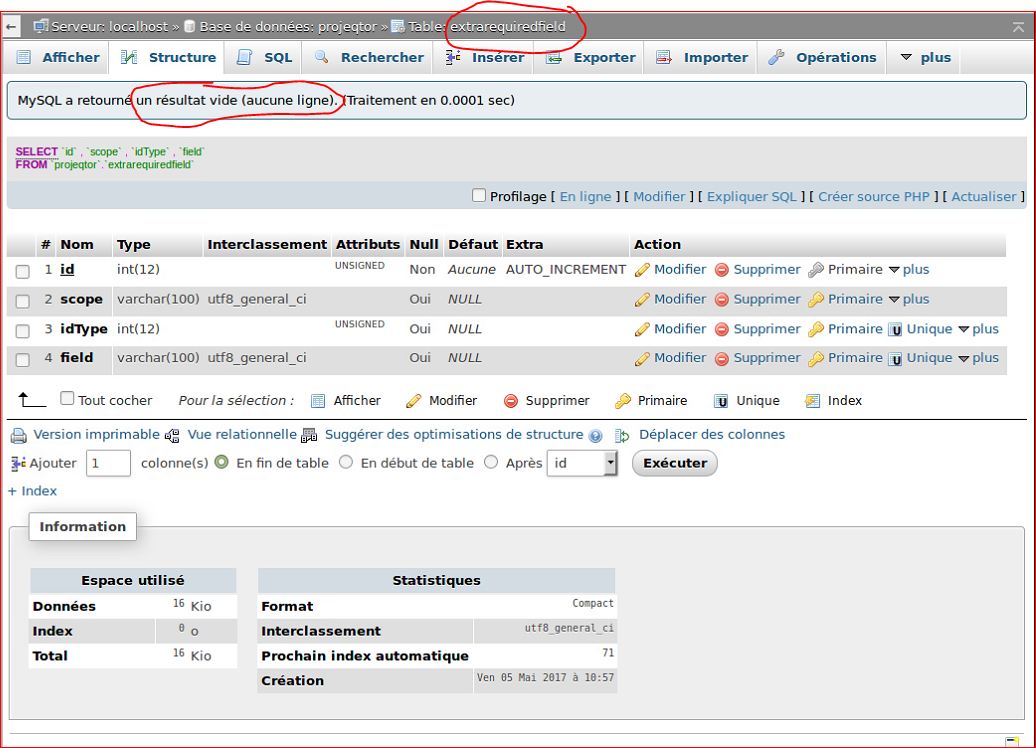Click the number of columns input field
1036x748 pixels.
[108, 463]
